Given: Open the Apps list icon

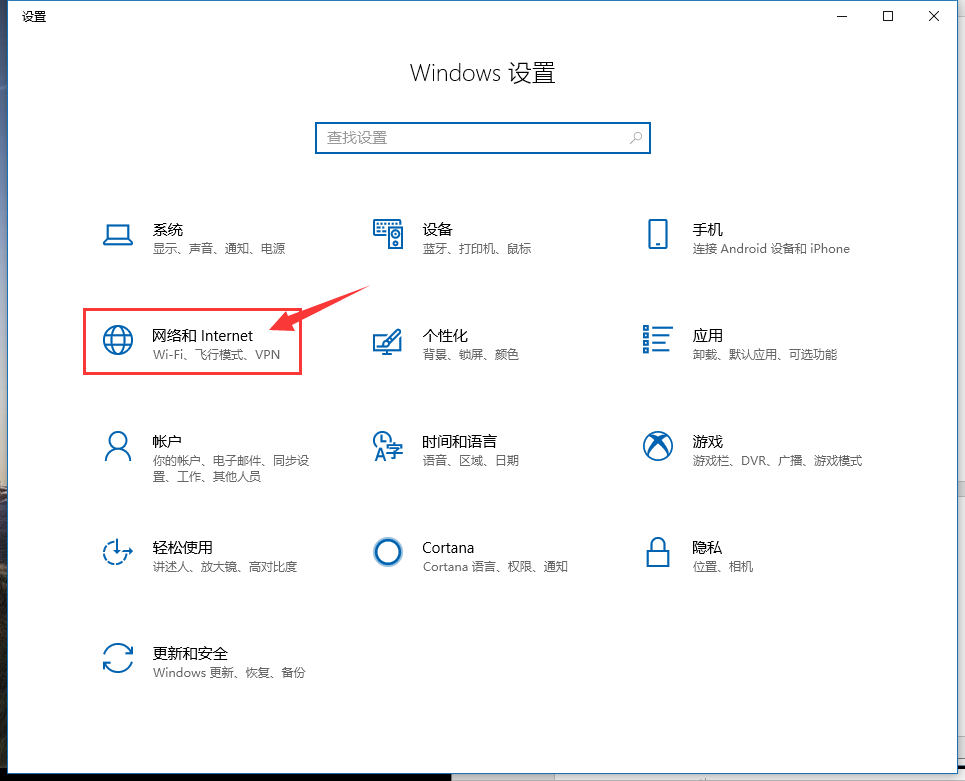Looking at the screenshot, I should [x=657, y=339].
